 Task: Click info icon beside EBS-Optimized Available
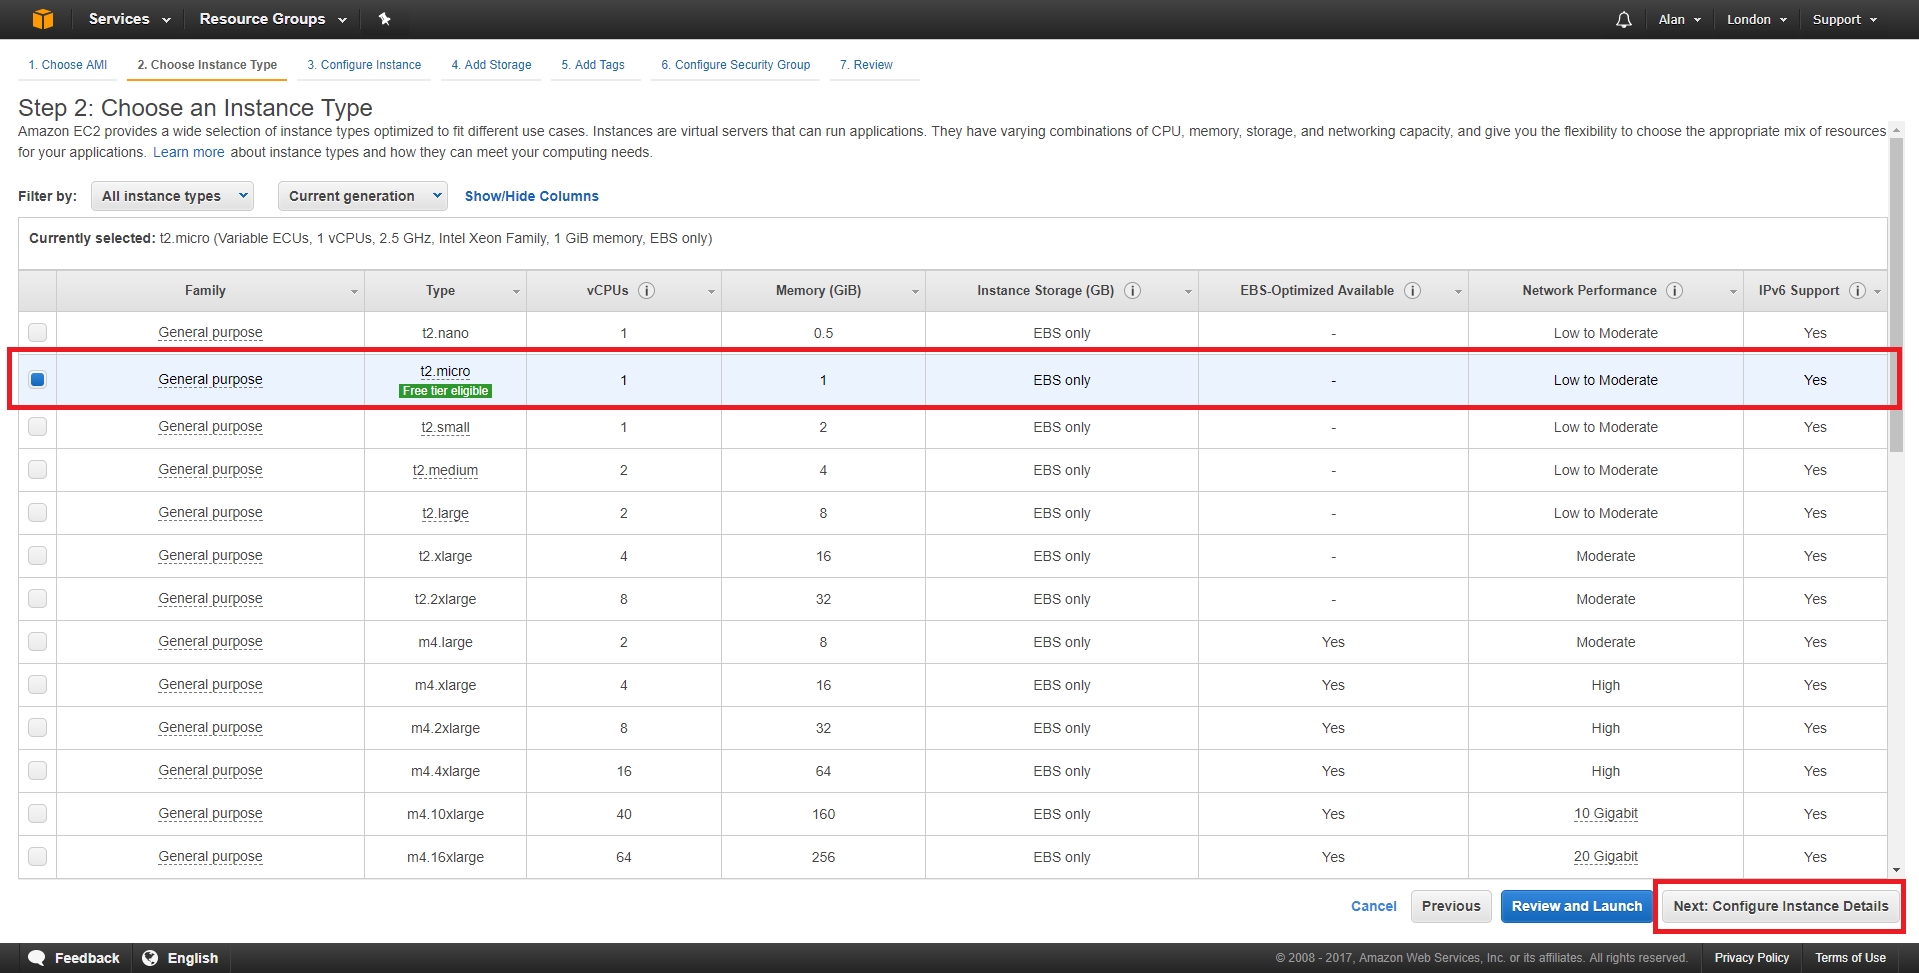click(x=1413, y=291)
